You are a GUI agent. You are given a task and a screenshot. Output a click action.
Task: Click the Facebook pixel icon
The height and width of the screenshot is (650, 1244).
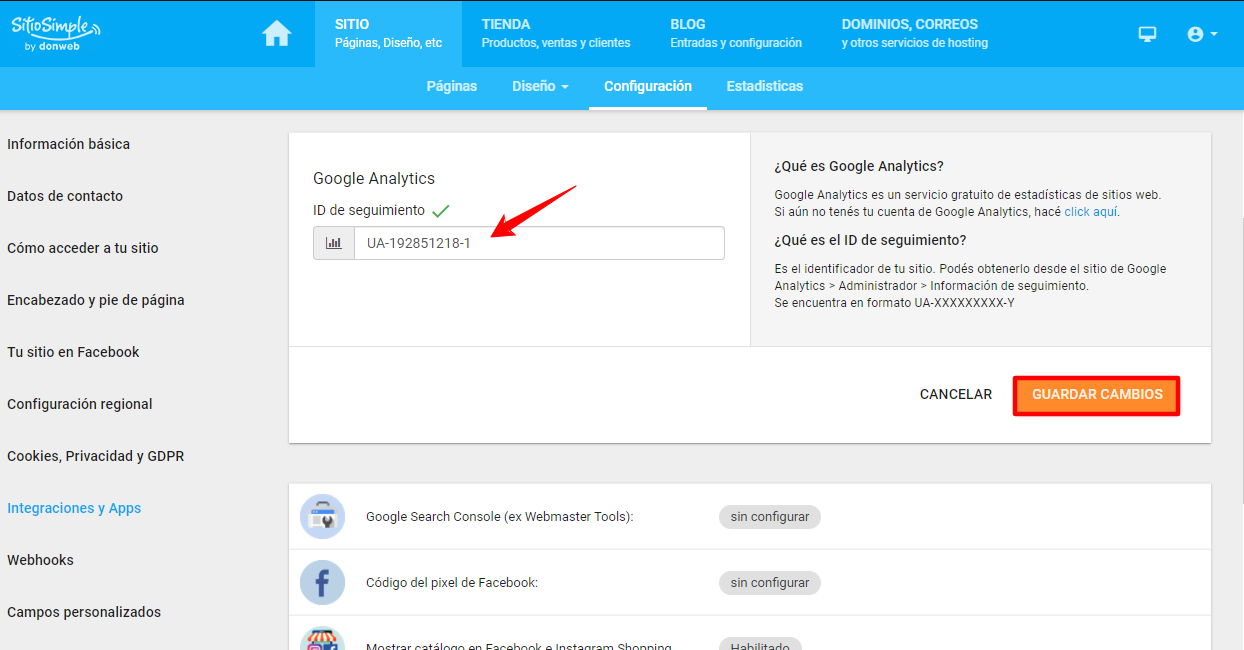click(322, 582)
